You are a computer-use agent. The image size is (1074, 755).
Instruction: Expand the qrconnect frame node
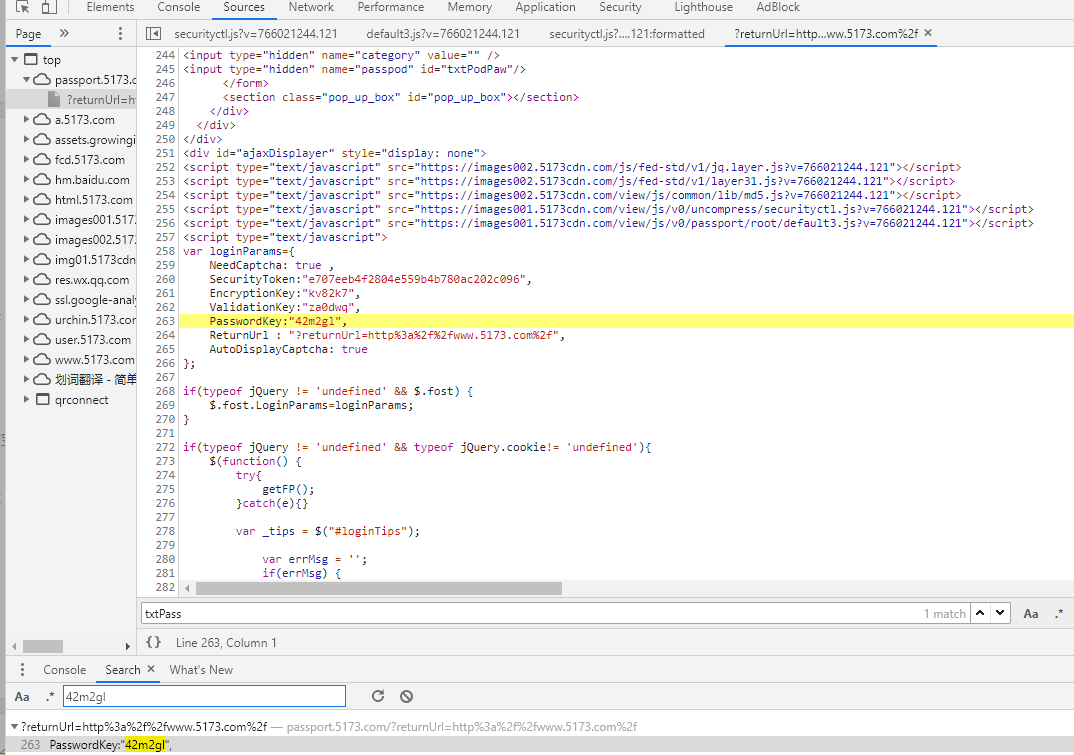[26, 399]
